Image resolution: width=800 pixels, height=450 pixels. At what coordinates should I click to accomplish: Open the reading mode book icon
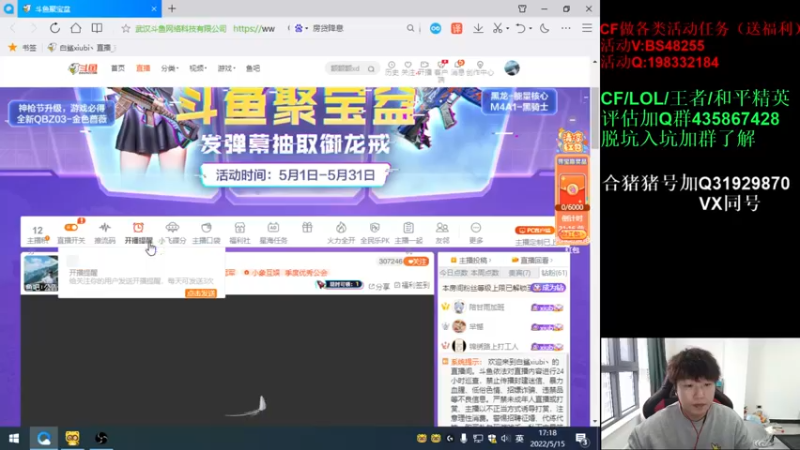point(96,28)
